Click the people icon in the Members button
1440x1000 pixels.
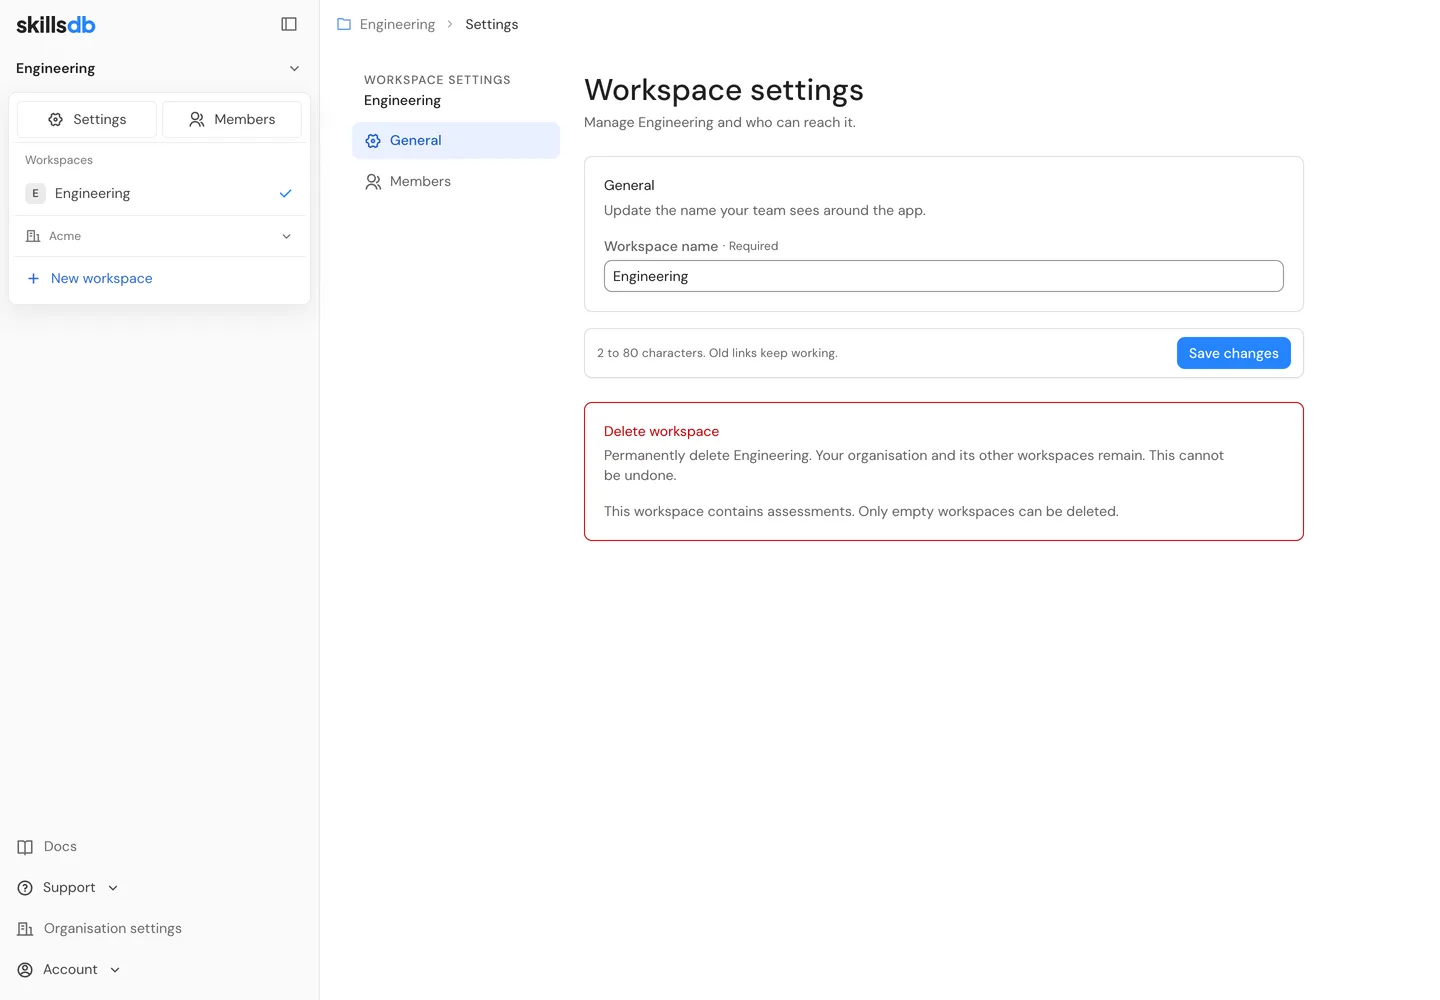tap(197, 119)
